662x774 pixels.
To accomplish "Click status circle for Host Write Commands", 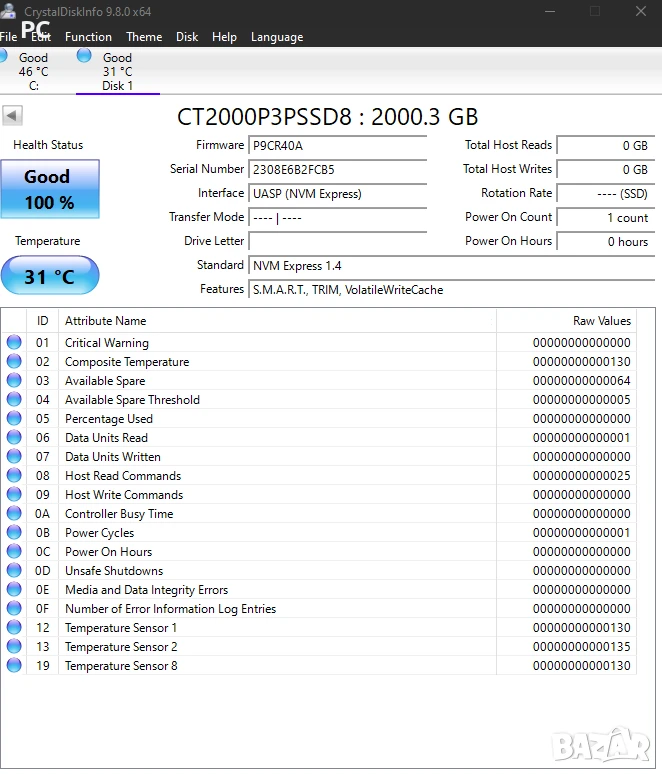I will (14, 494).
